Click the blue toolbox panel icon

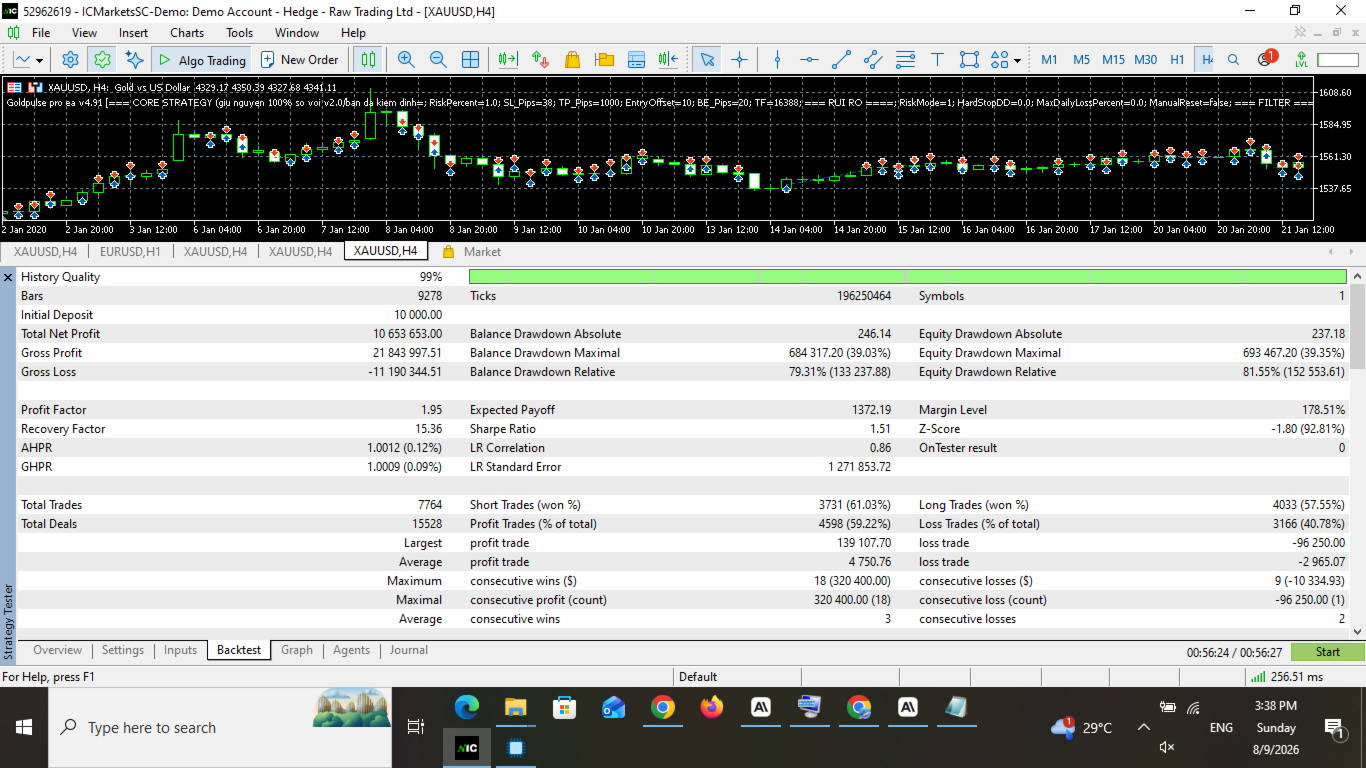point(636,59)
